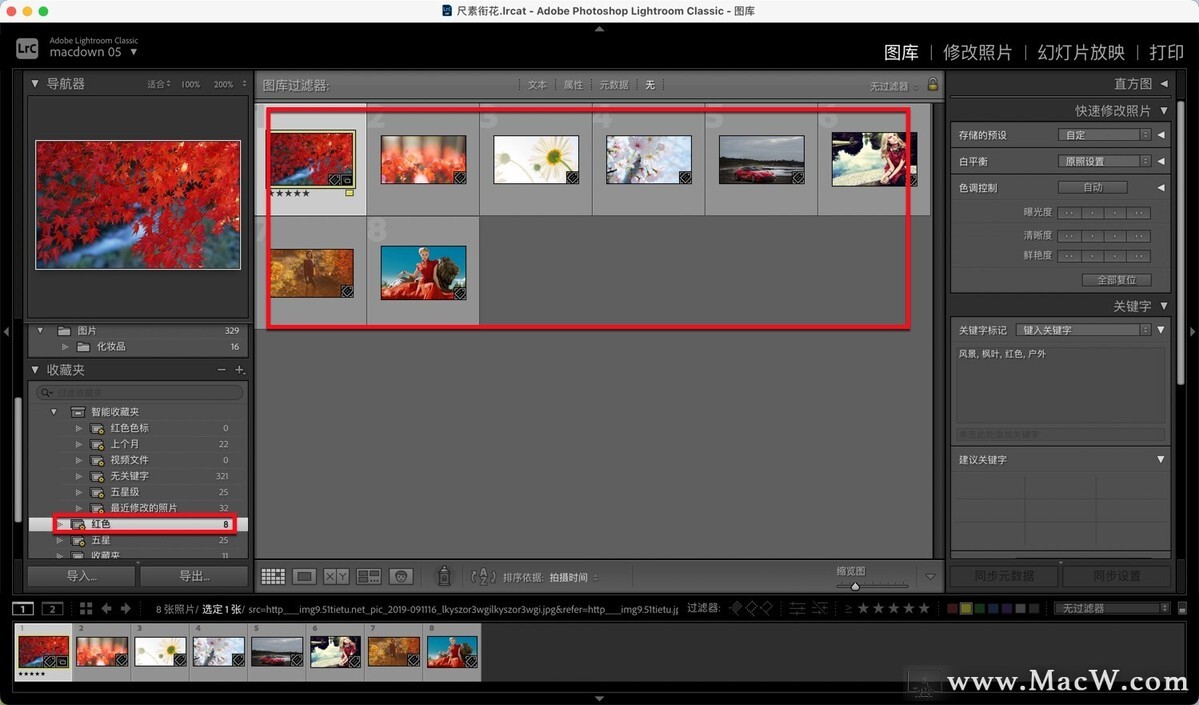Image resolution: width=1199 pixels, height=705 pixels.
Task: Click the 导入 button
Action: (82, 576)
